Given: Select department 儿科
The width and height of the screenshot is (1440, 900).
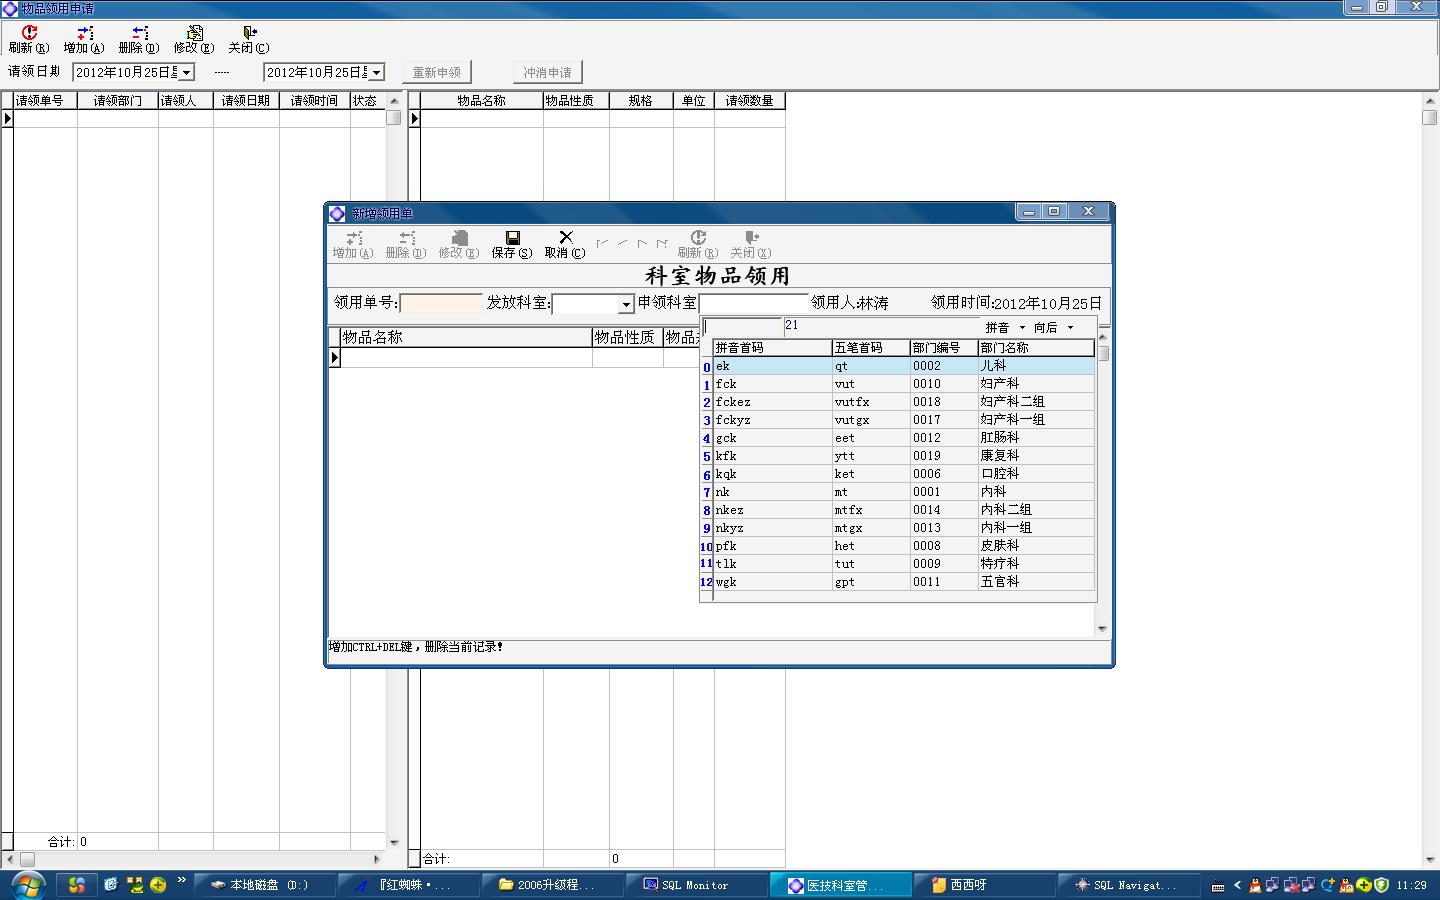Looking at the screenshot, I should coord(904,366).
